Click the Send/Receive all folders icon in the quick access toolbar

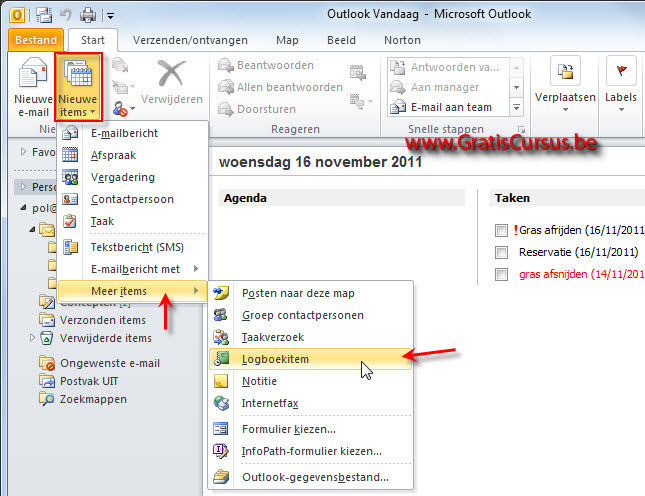pyautogui.click(x=44, y=15)
